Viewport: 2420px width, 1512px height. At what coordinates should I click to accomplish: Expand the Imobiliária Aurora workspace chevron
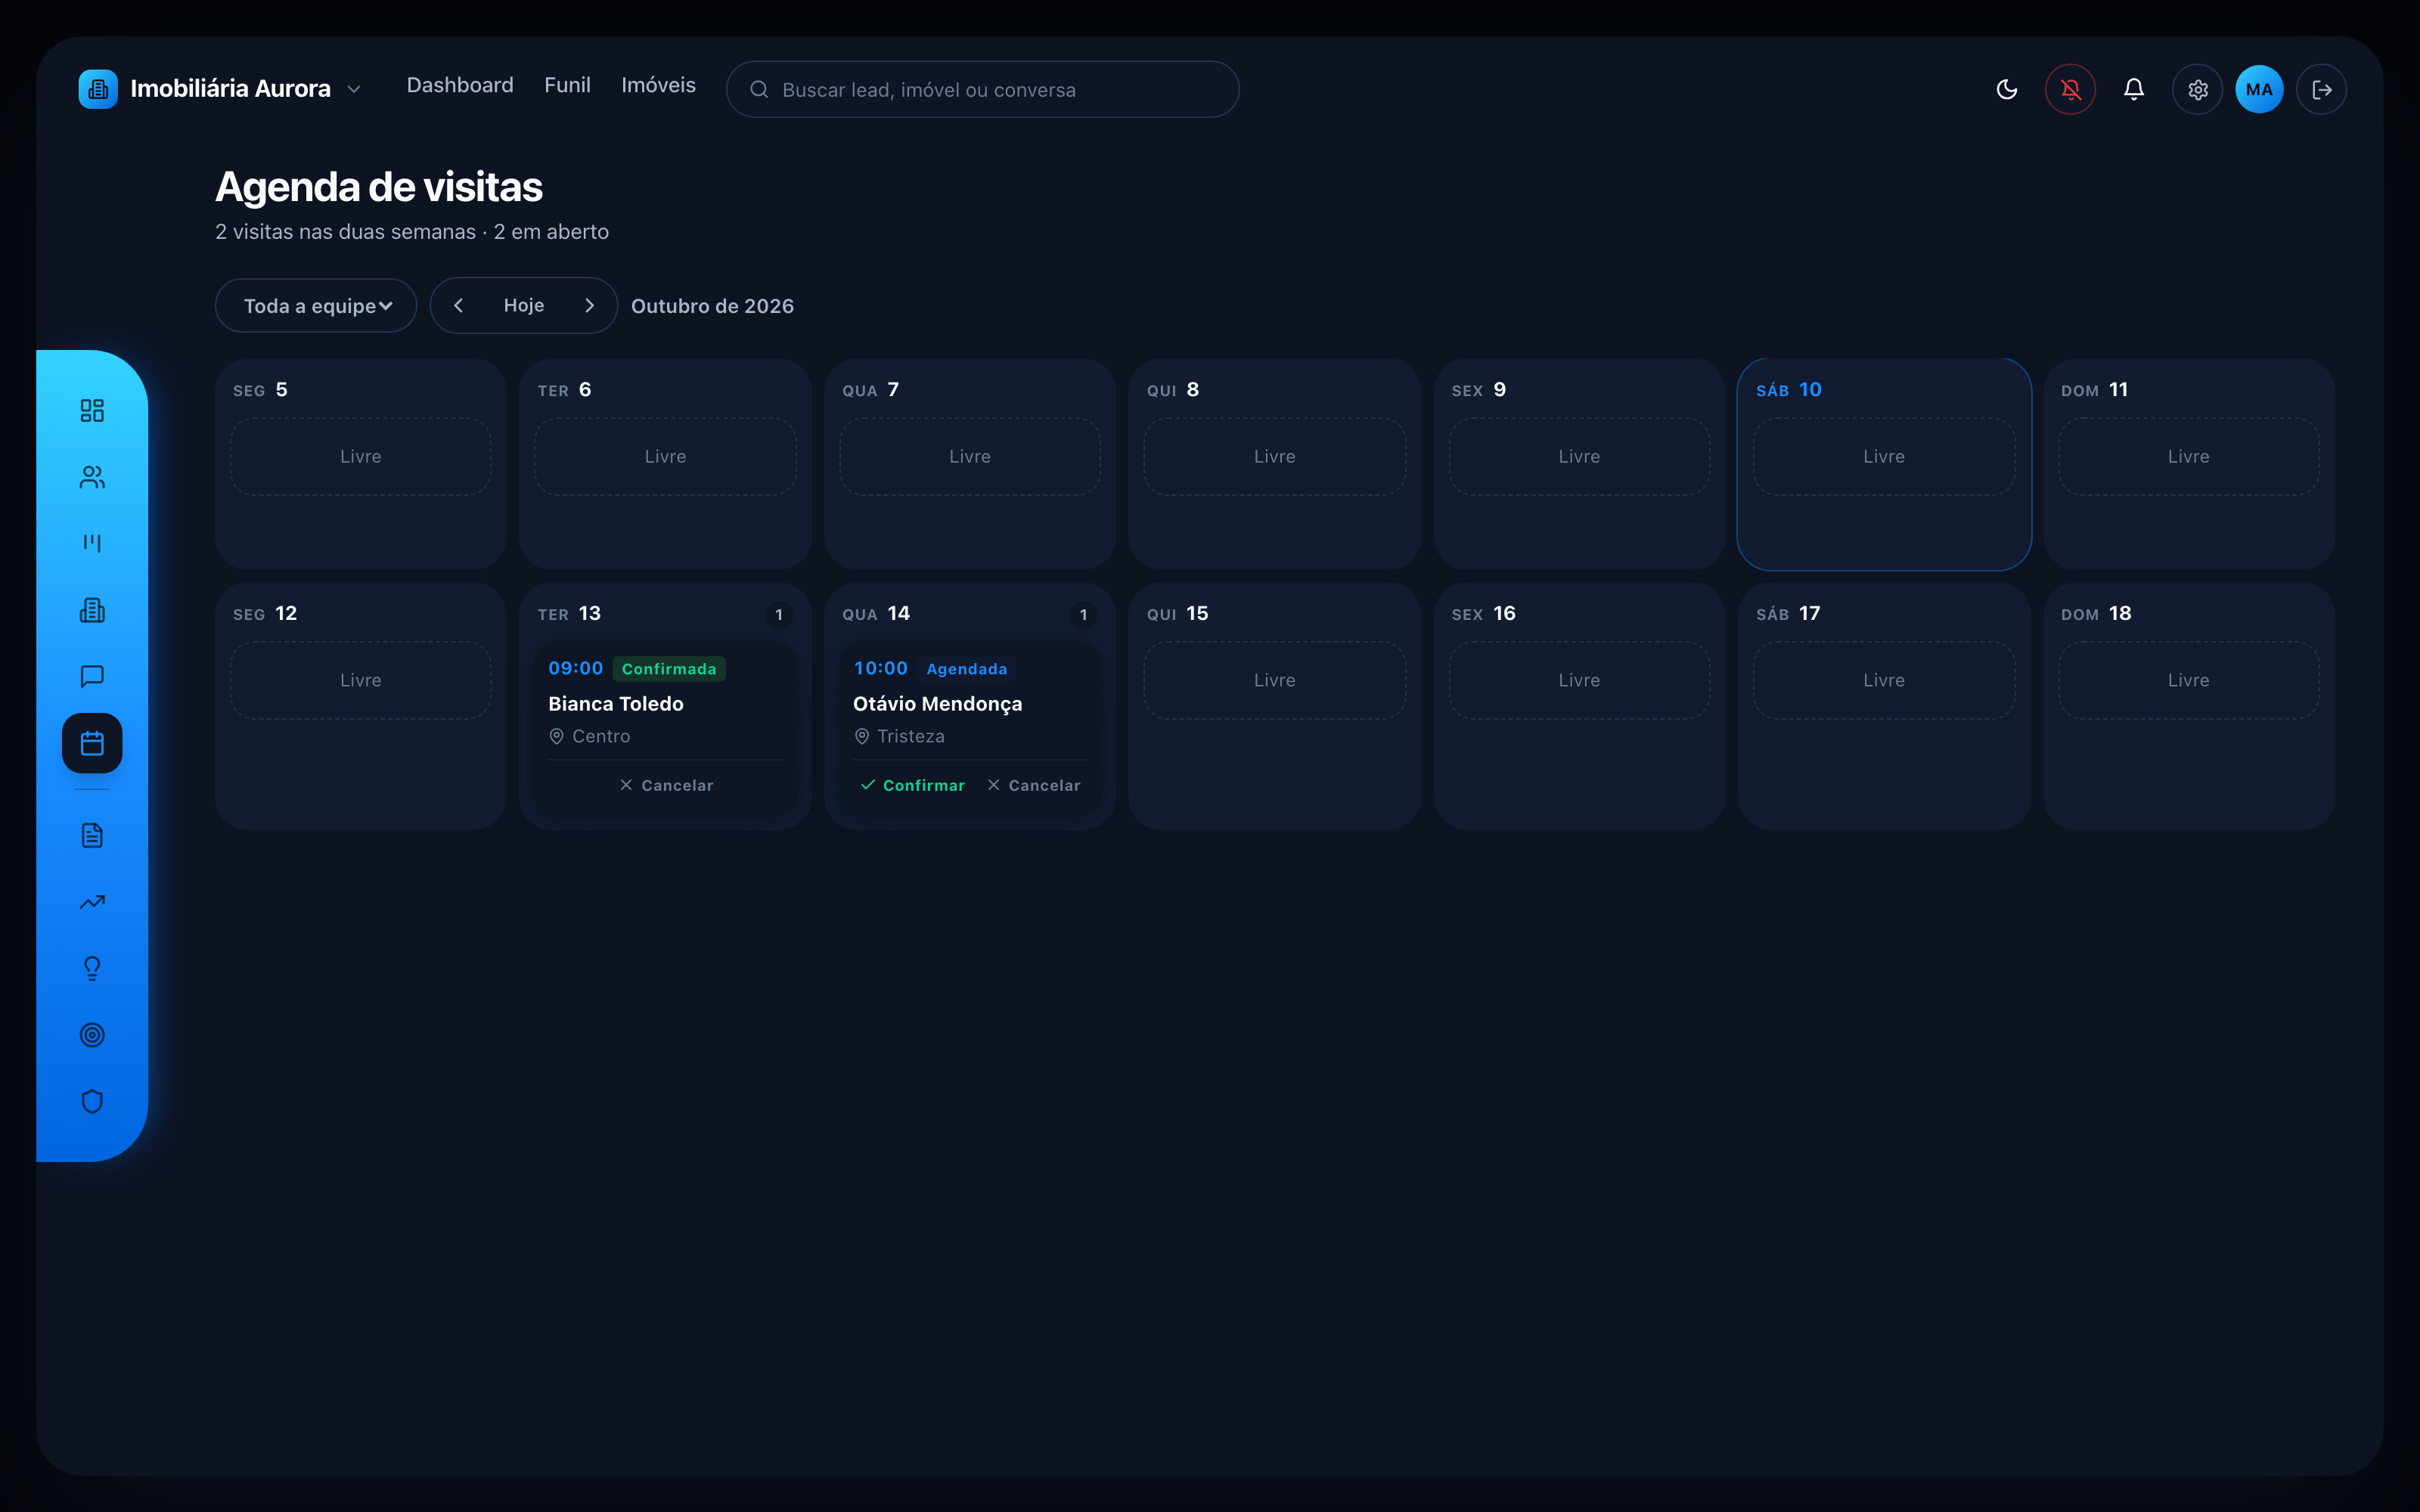pos(354,89)
